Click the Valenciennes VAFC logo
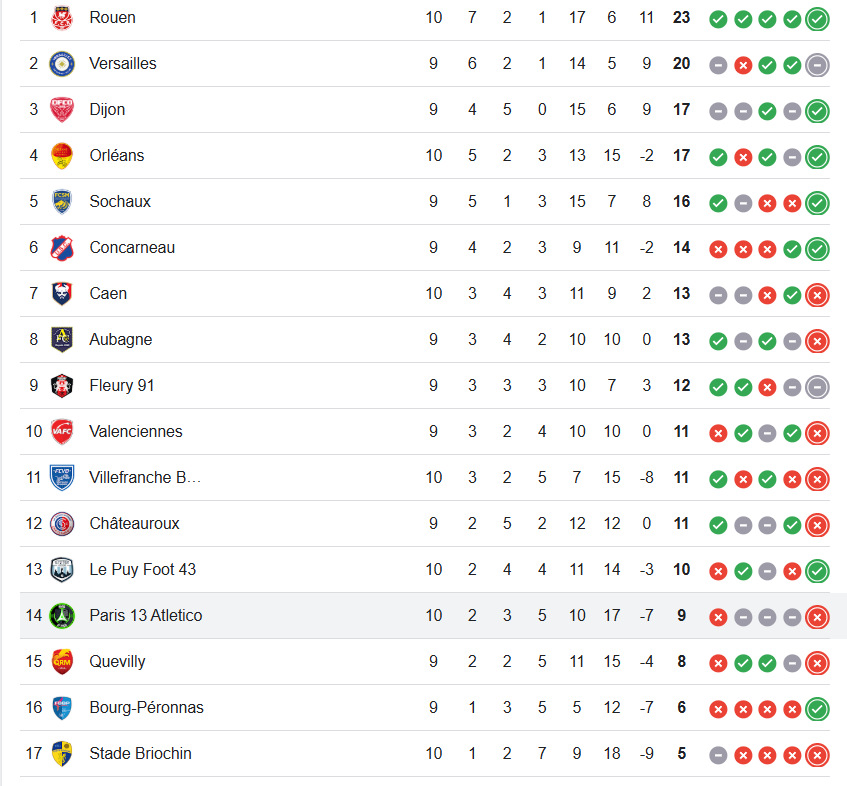Viewport: 847px width, 786px height. pyautogui.click(x=62, y=432)
